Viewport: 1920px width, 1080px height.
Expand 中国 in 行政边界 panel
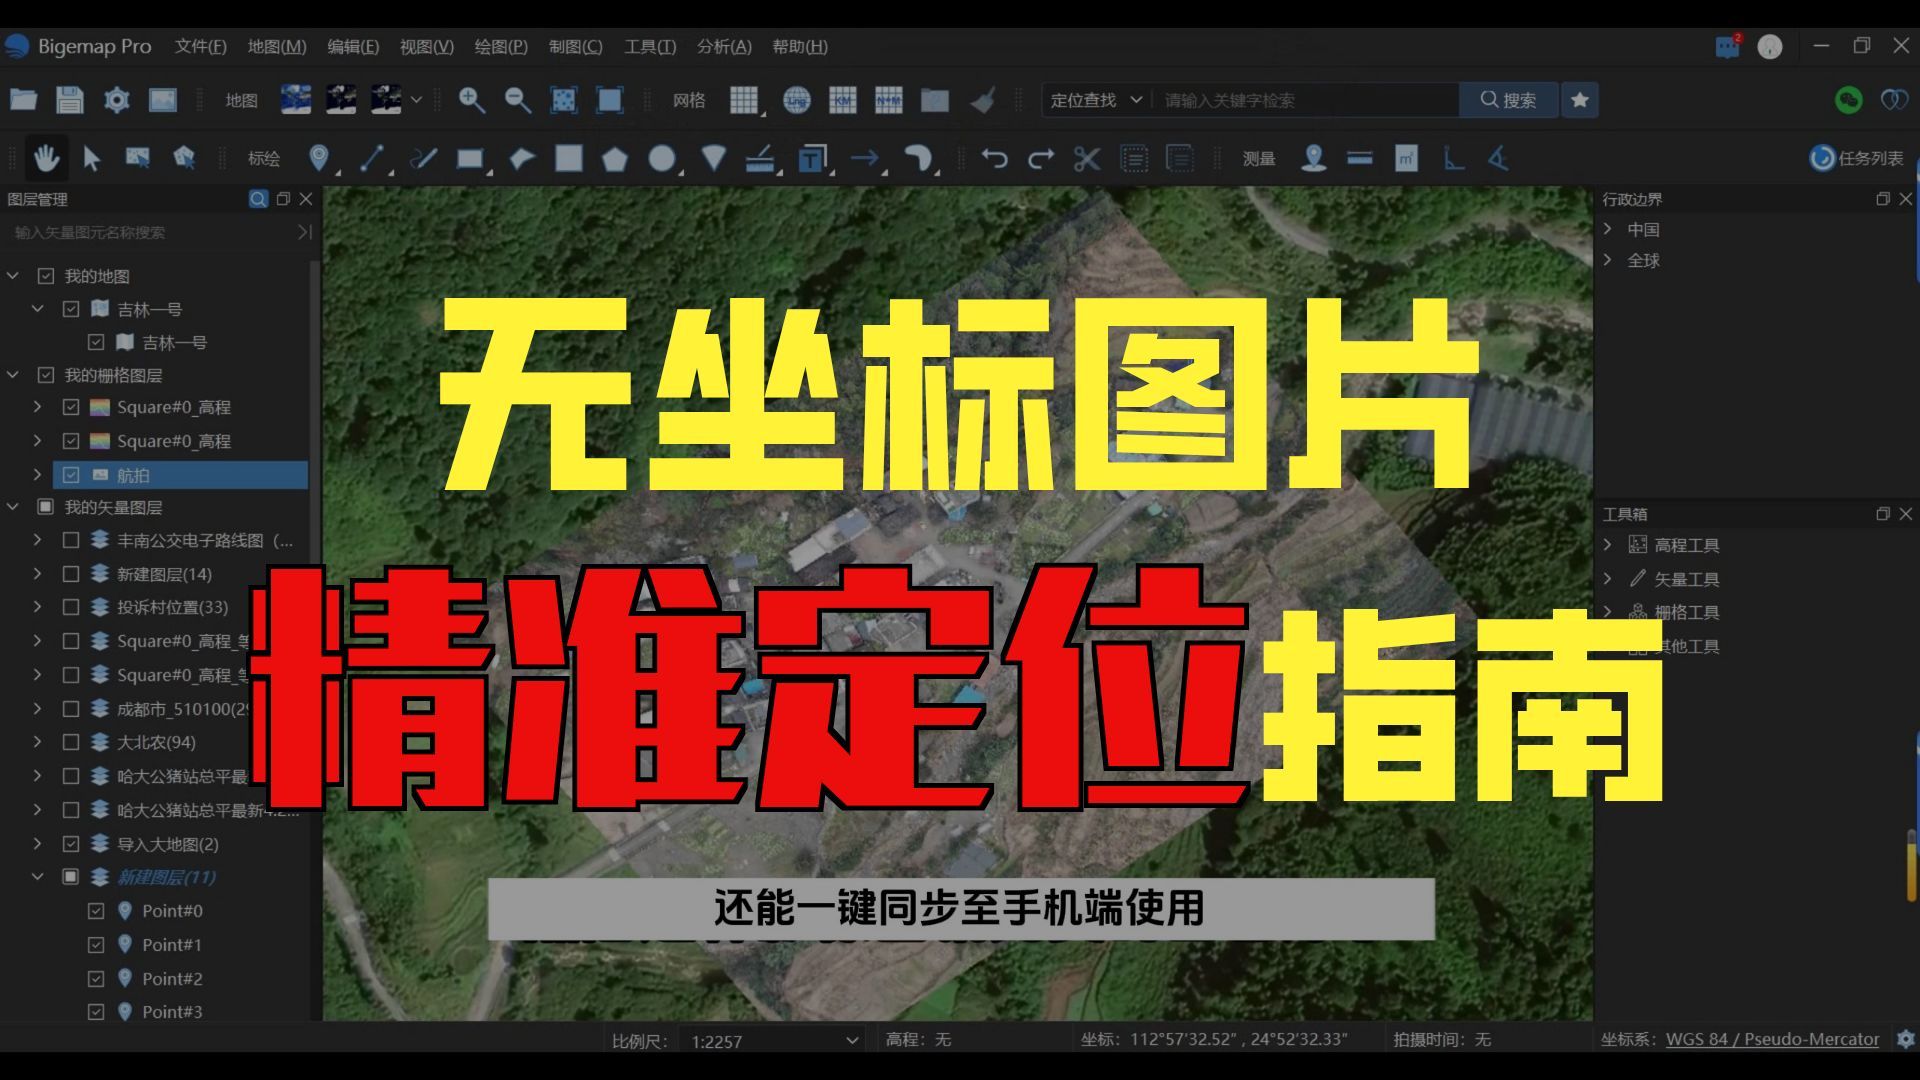[1608, 229]
